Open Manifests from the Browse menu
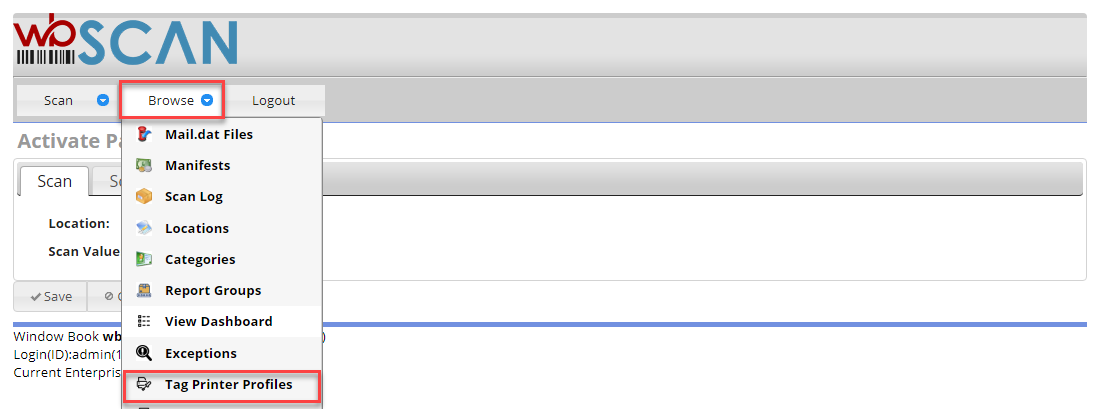Screen dimensions: 1100x409 (222, 166)
